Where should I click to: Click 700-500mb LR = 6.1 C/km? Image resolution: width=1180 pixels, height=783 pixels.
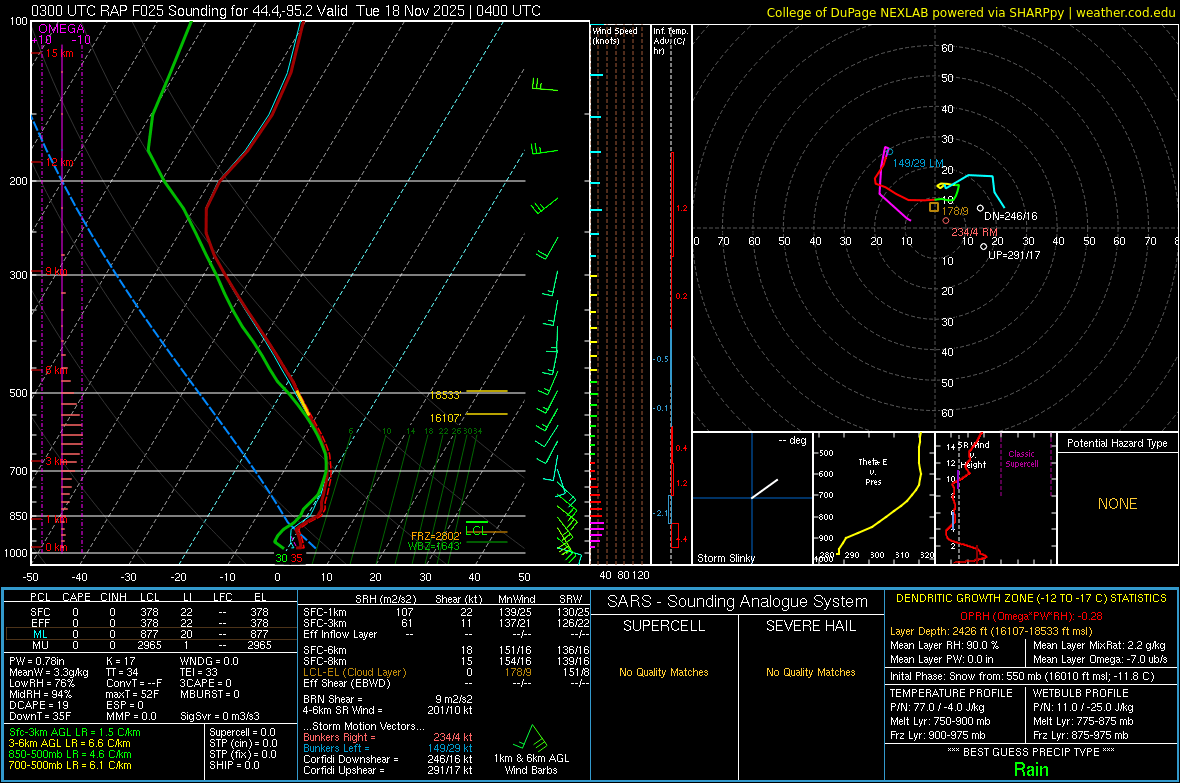tap(70, 766)
